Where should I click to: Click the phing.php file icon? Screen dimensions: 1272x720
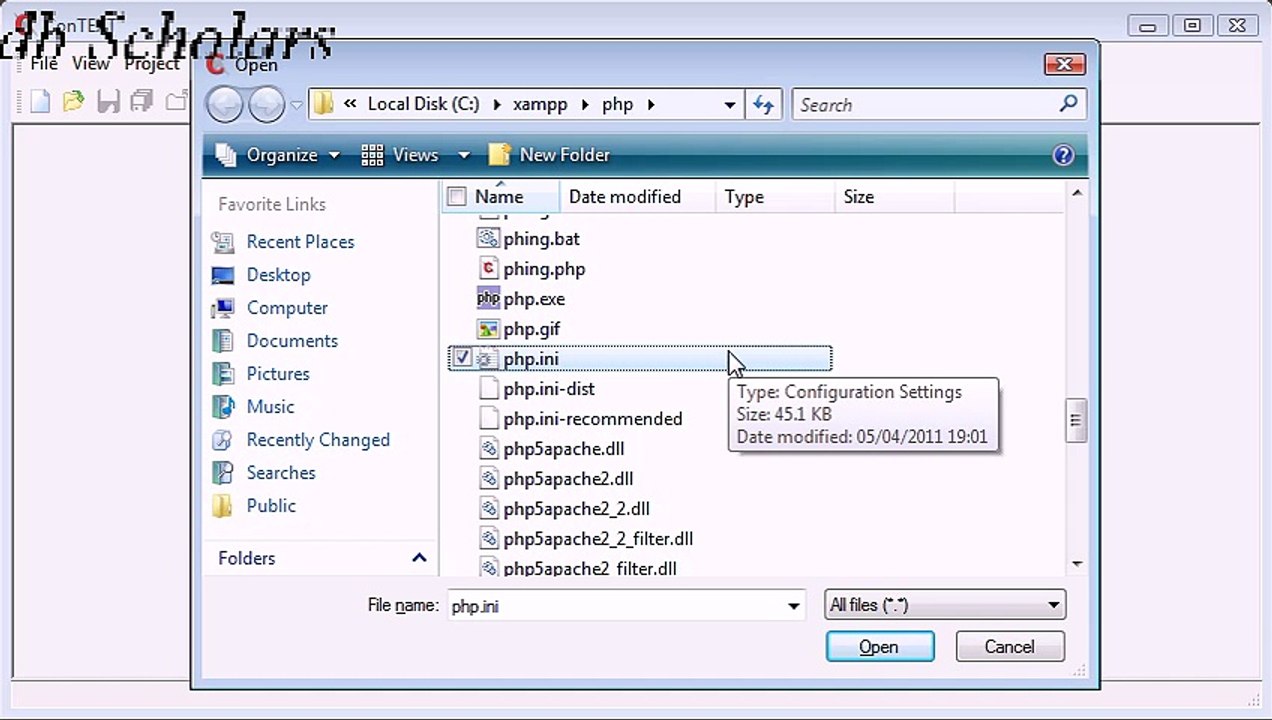(488, 269)
